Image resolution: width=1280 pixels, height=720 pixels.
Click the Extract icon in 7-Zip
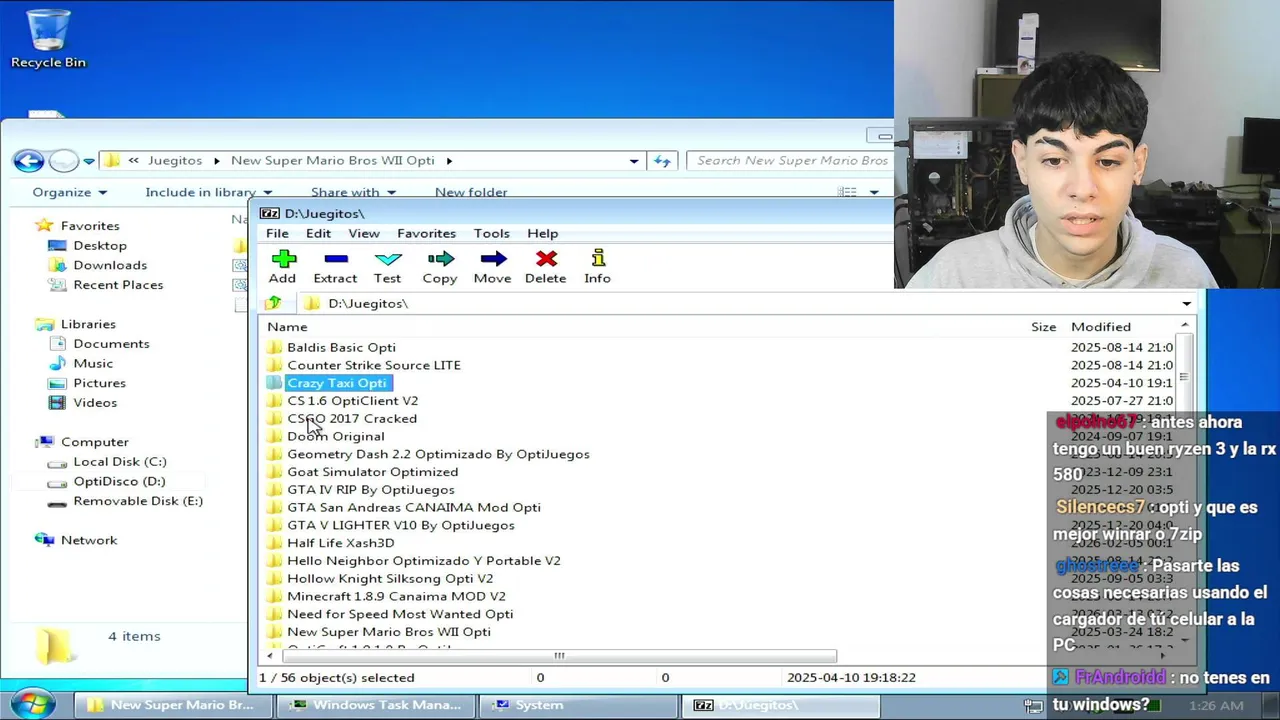335,260
